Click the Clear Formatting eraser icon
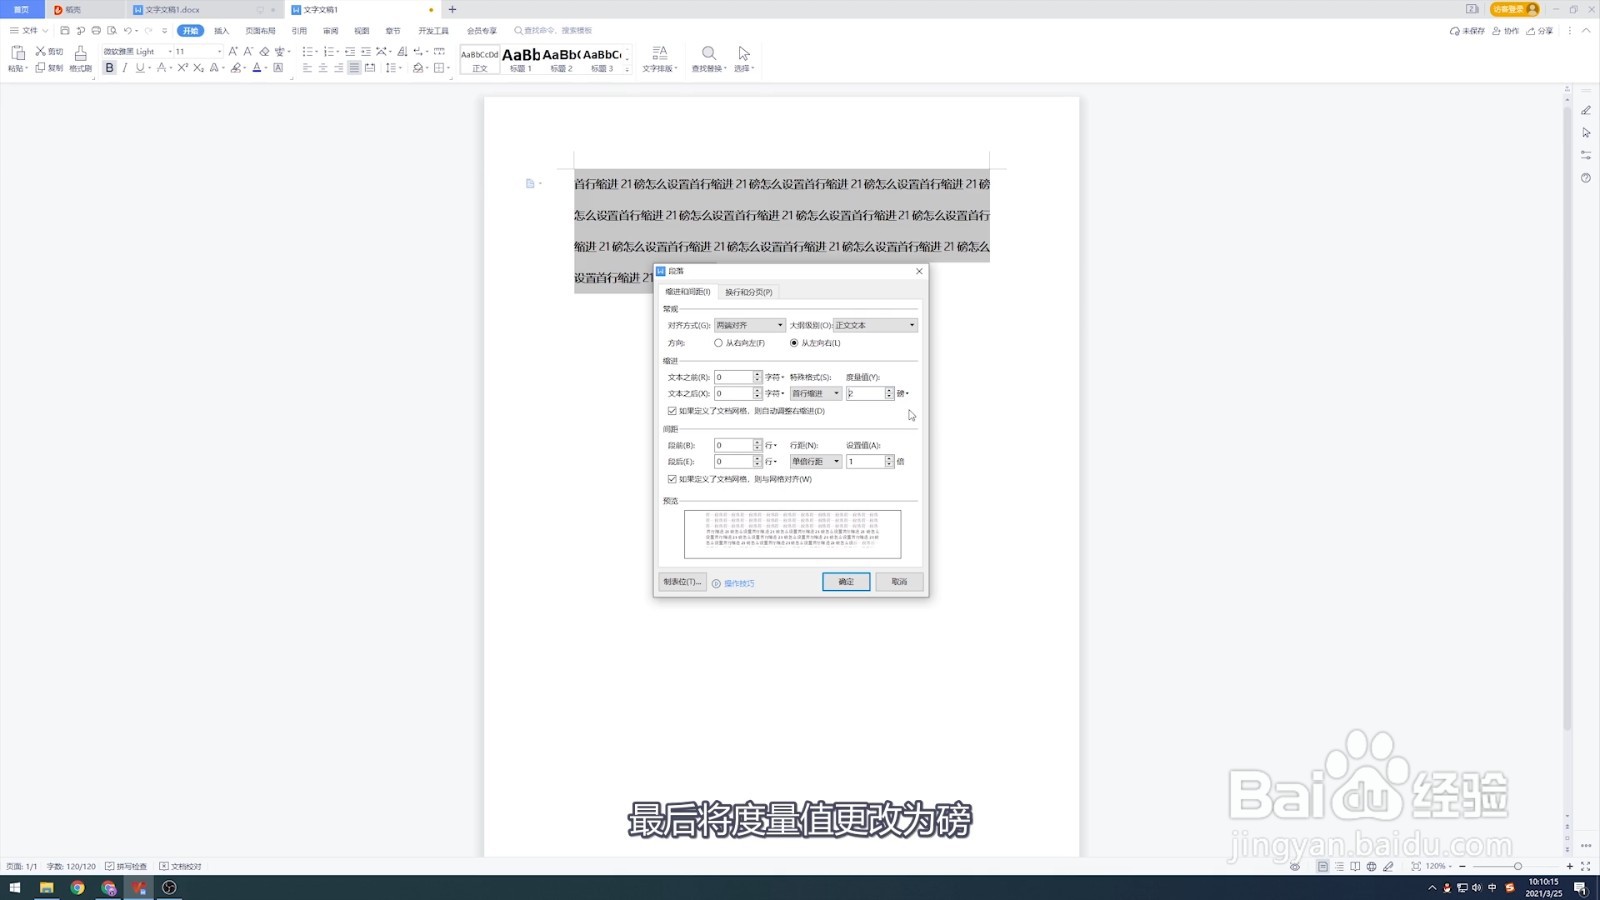 pyautogui.click(x=265, y=51)
